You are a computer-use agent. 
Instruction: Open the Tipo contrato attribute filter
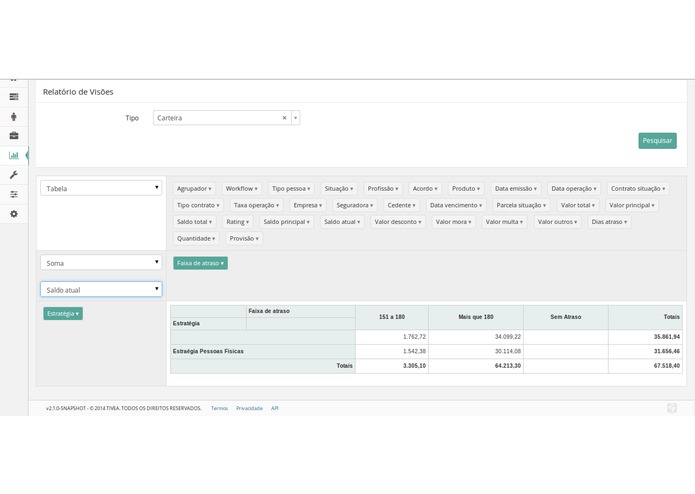tap(198, 205)
